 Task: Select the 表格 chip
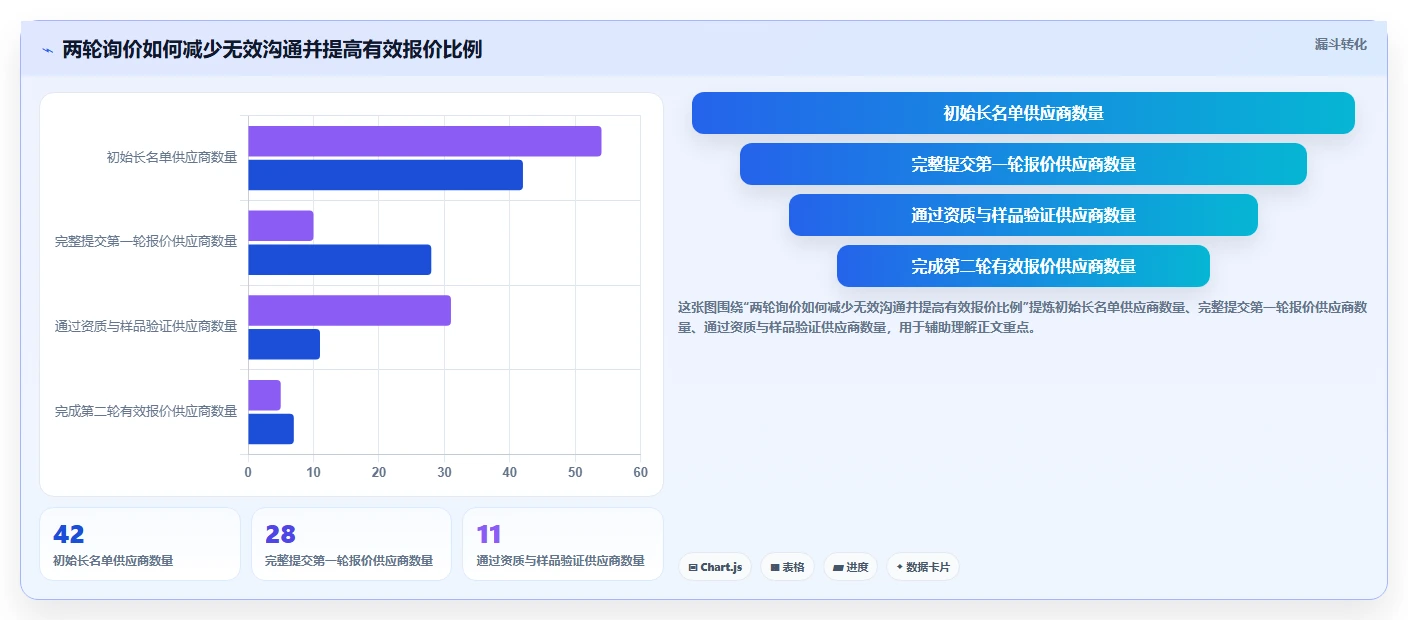pyautogui.click(x=788, y=567)
